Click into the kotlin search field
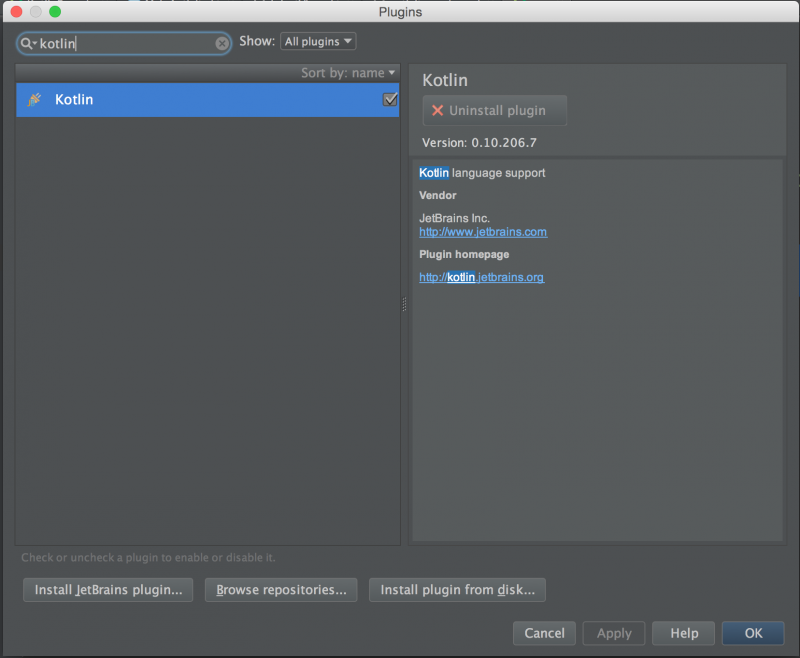The width and height of the screenshot is (800, 658). (124, 43)
